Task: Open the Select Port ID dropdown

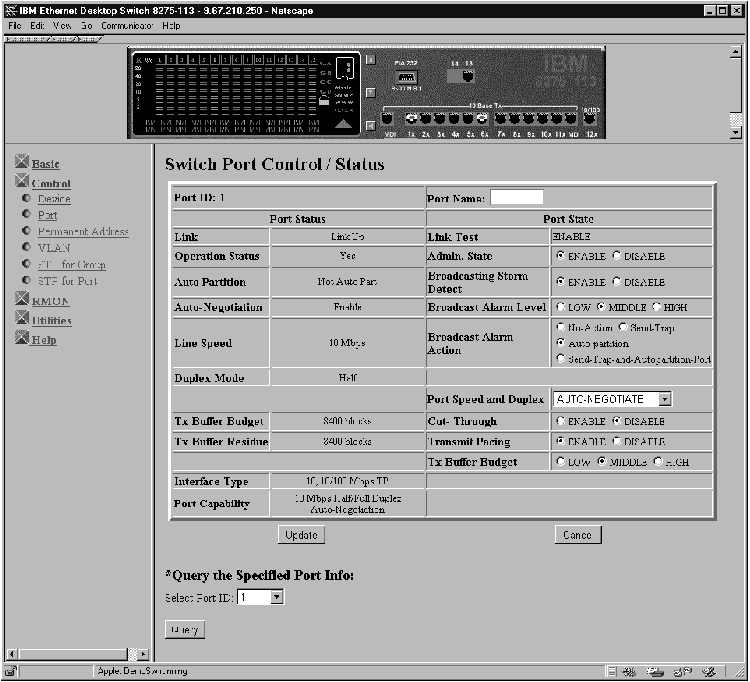Action: coord(277,597)
